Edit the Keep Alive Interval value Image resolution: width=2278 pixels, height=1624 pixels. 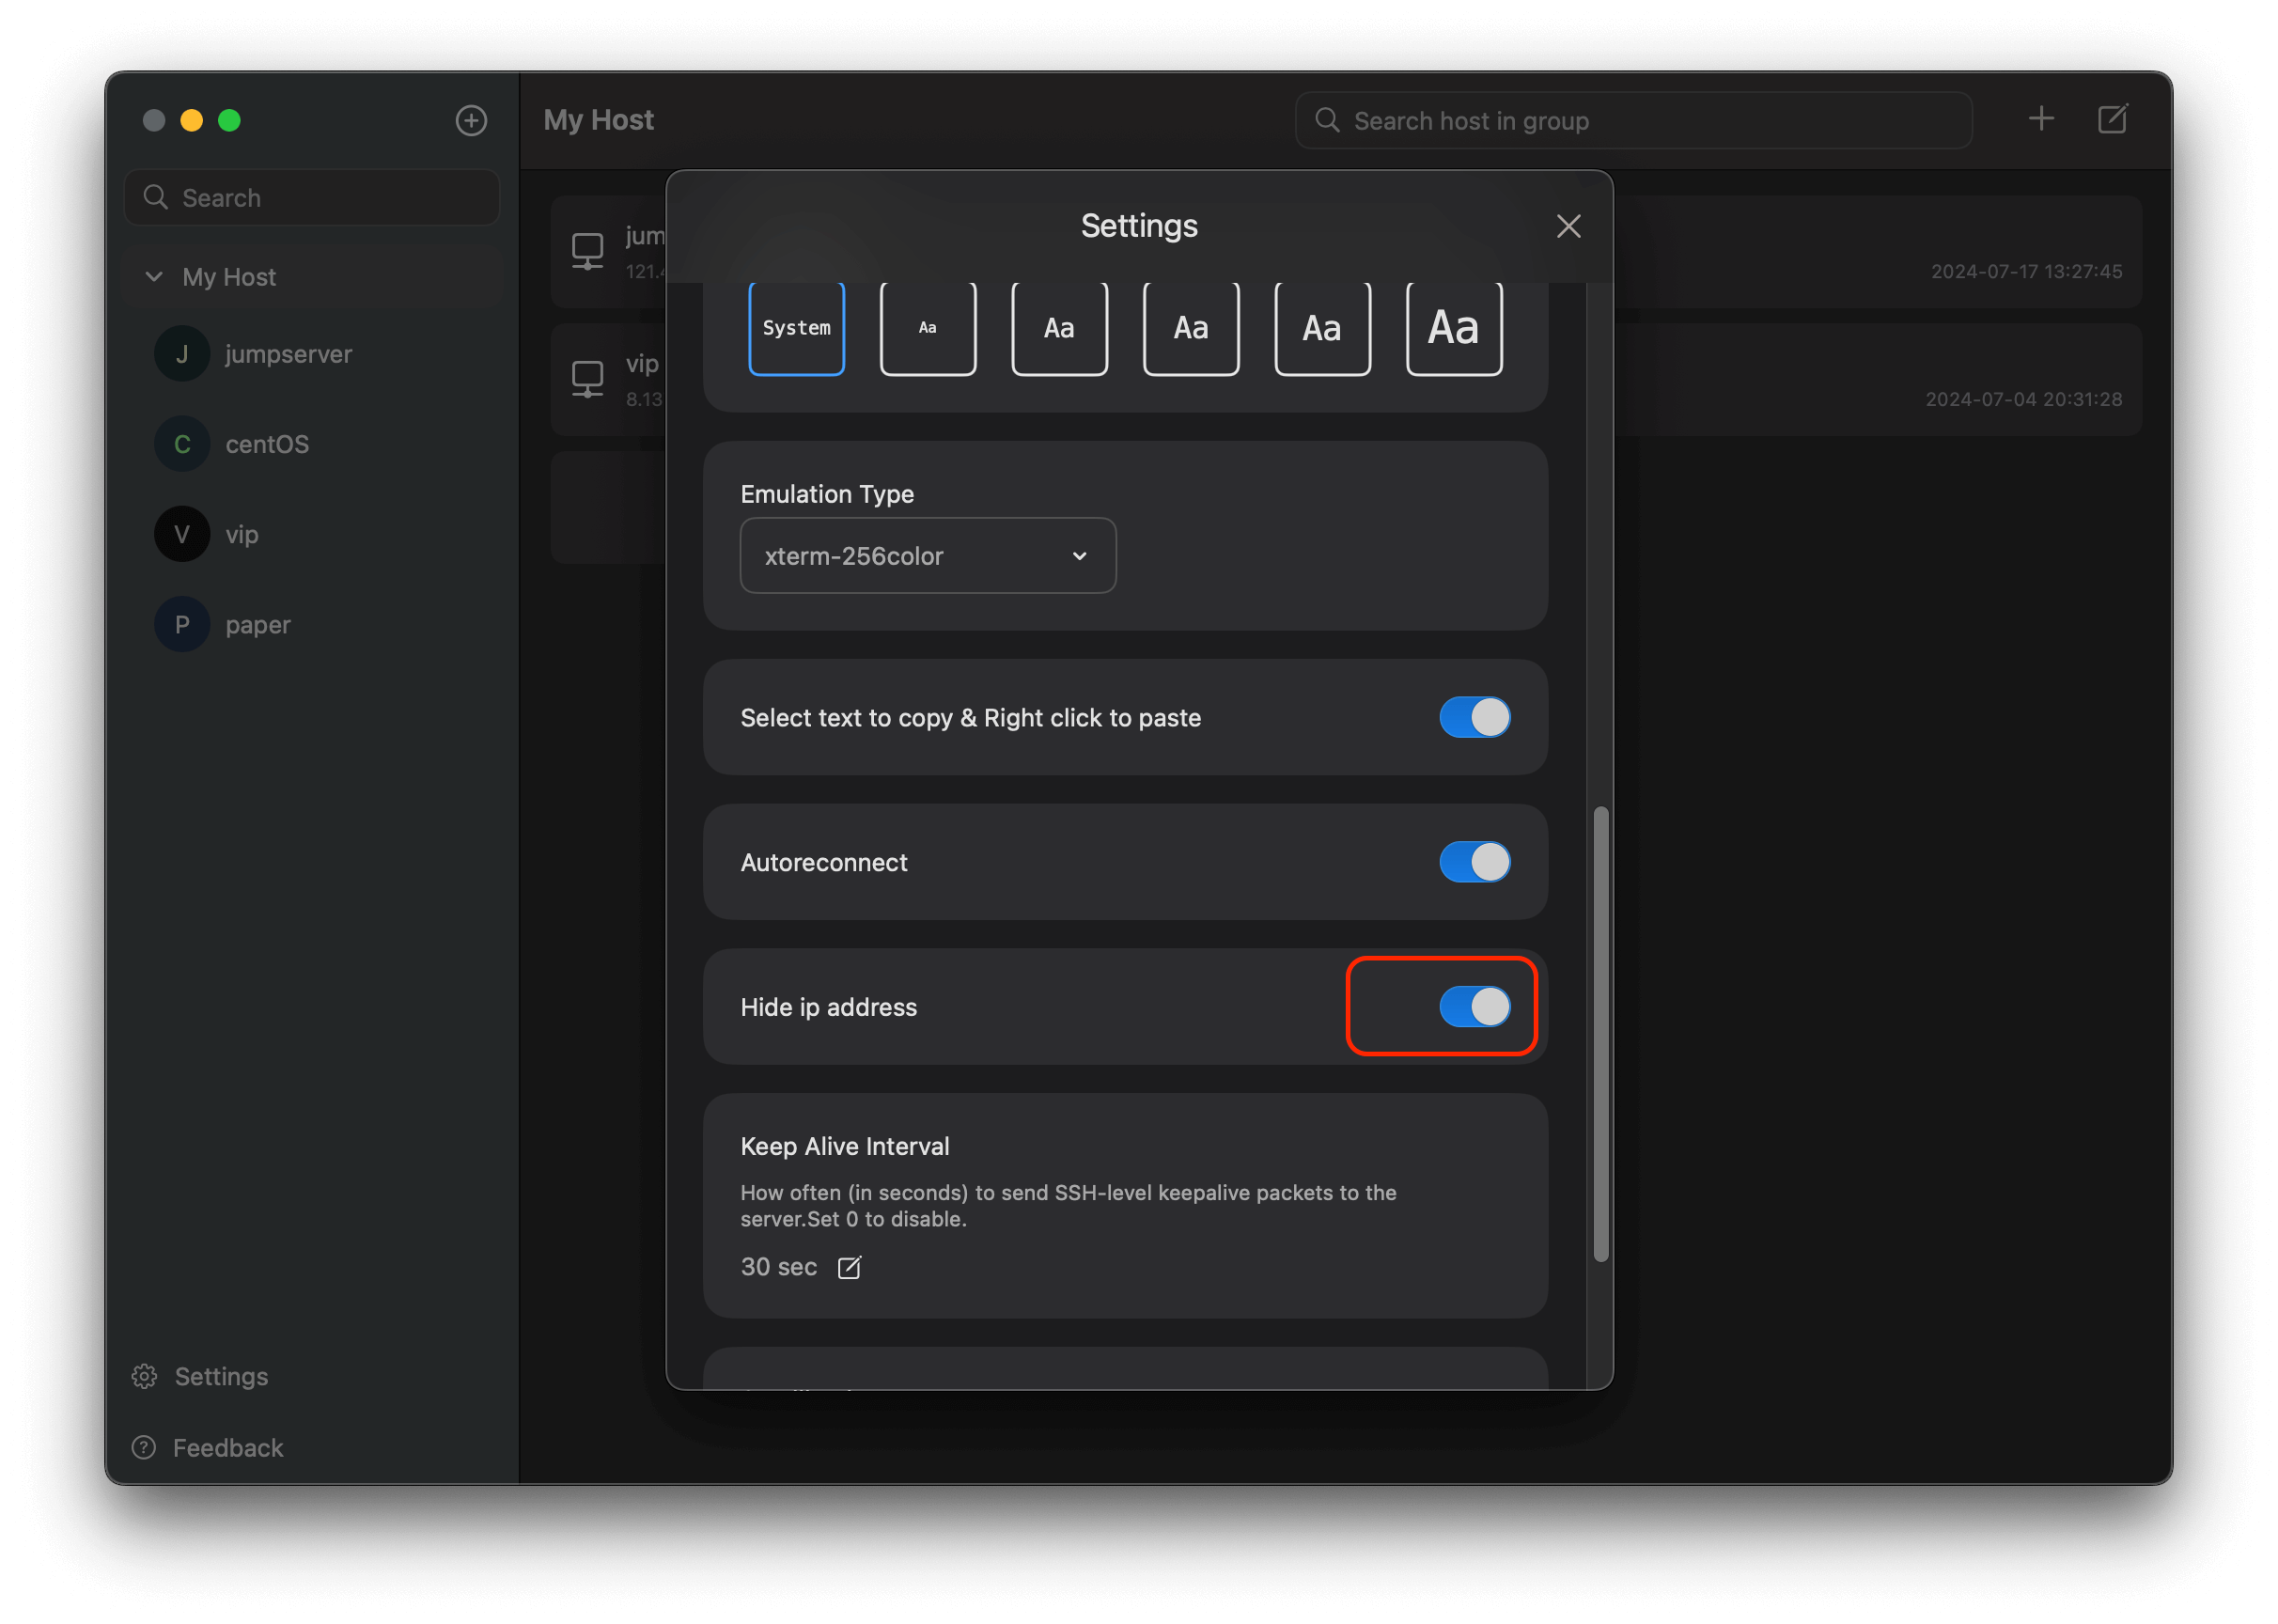pyautogui.click(x=849, y=1267)
